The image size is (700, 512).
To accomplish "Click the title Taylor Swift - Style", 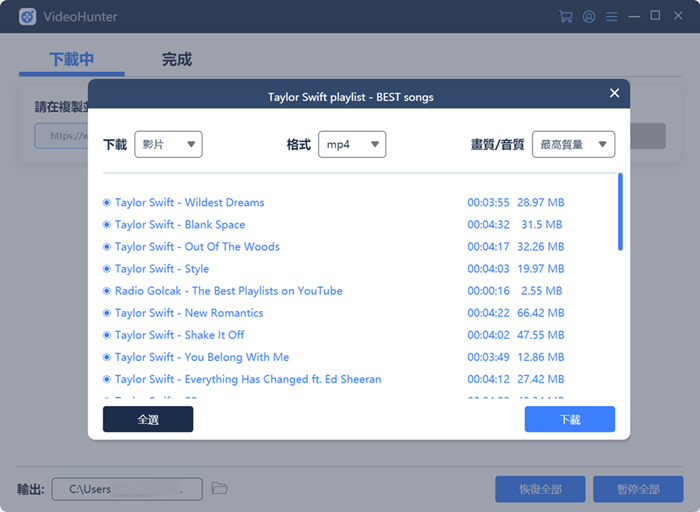I will pyautogui.click(x=162, y=269).
